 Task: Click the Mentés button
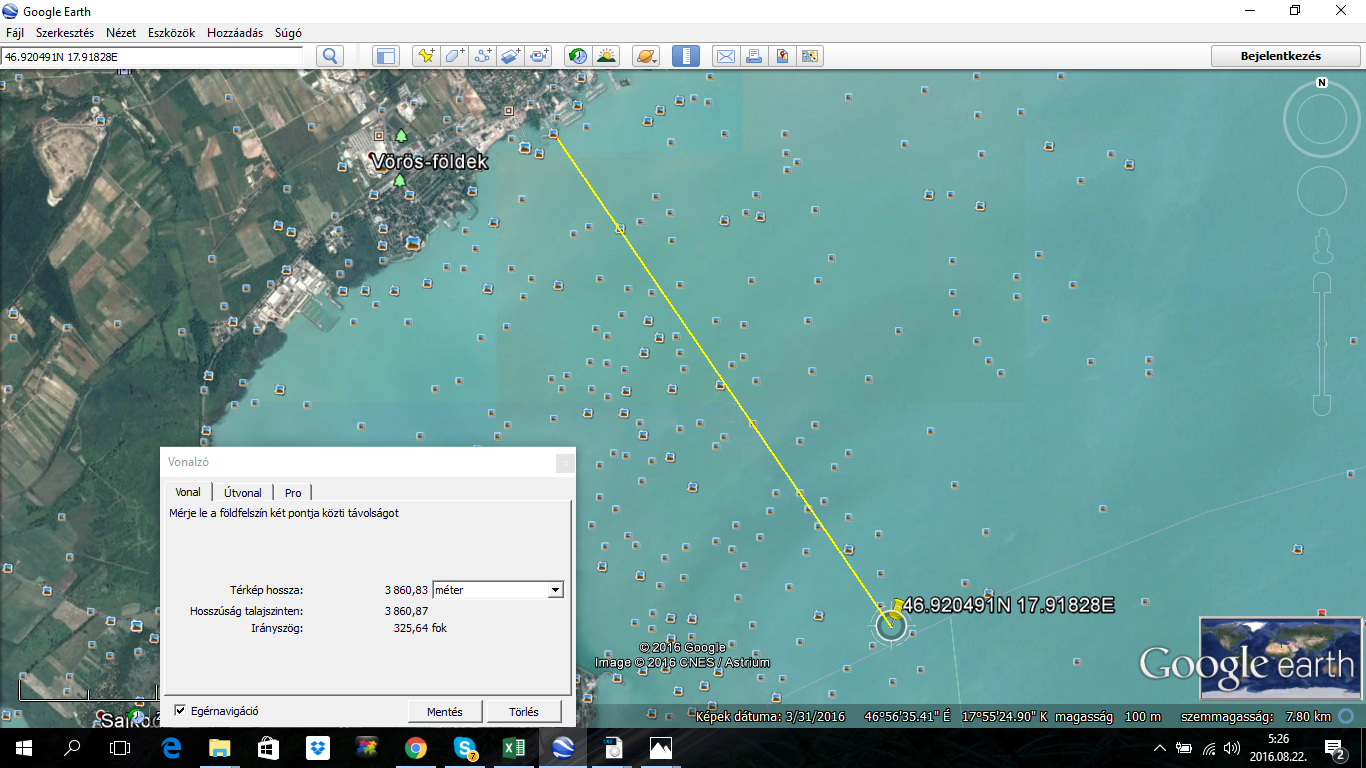[x=445, y=712]
